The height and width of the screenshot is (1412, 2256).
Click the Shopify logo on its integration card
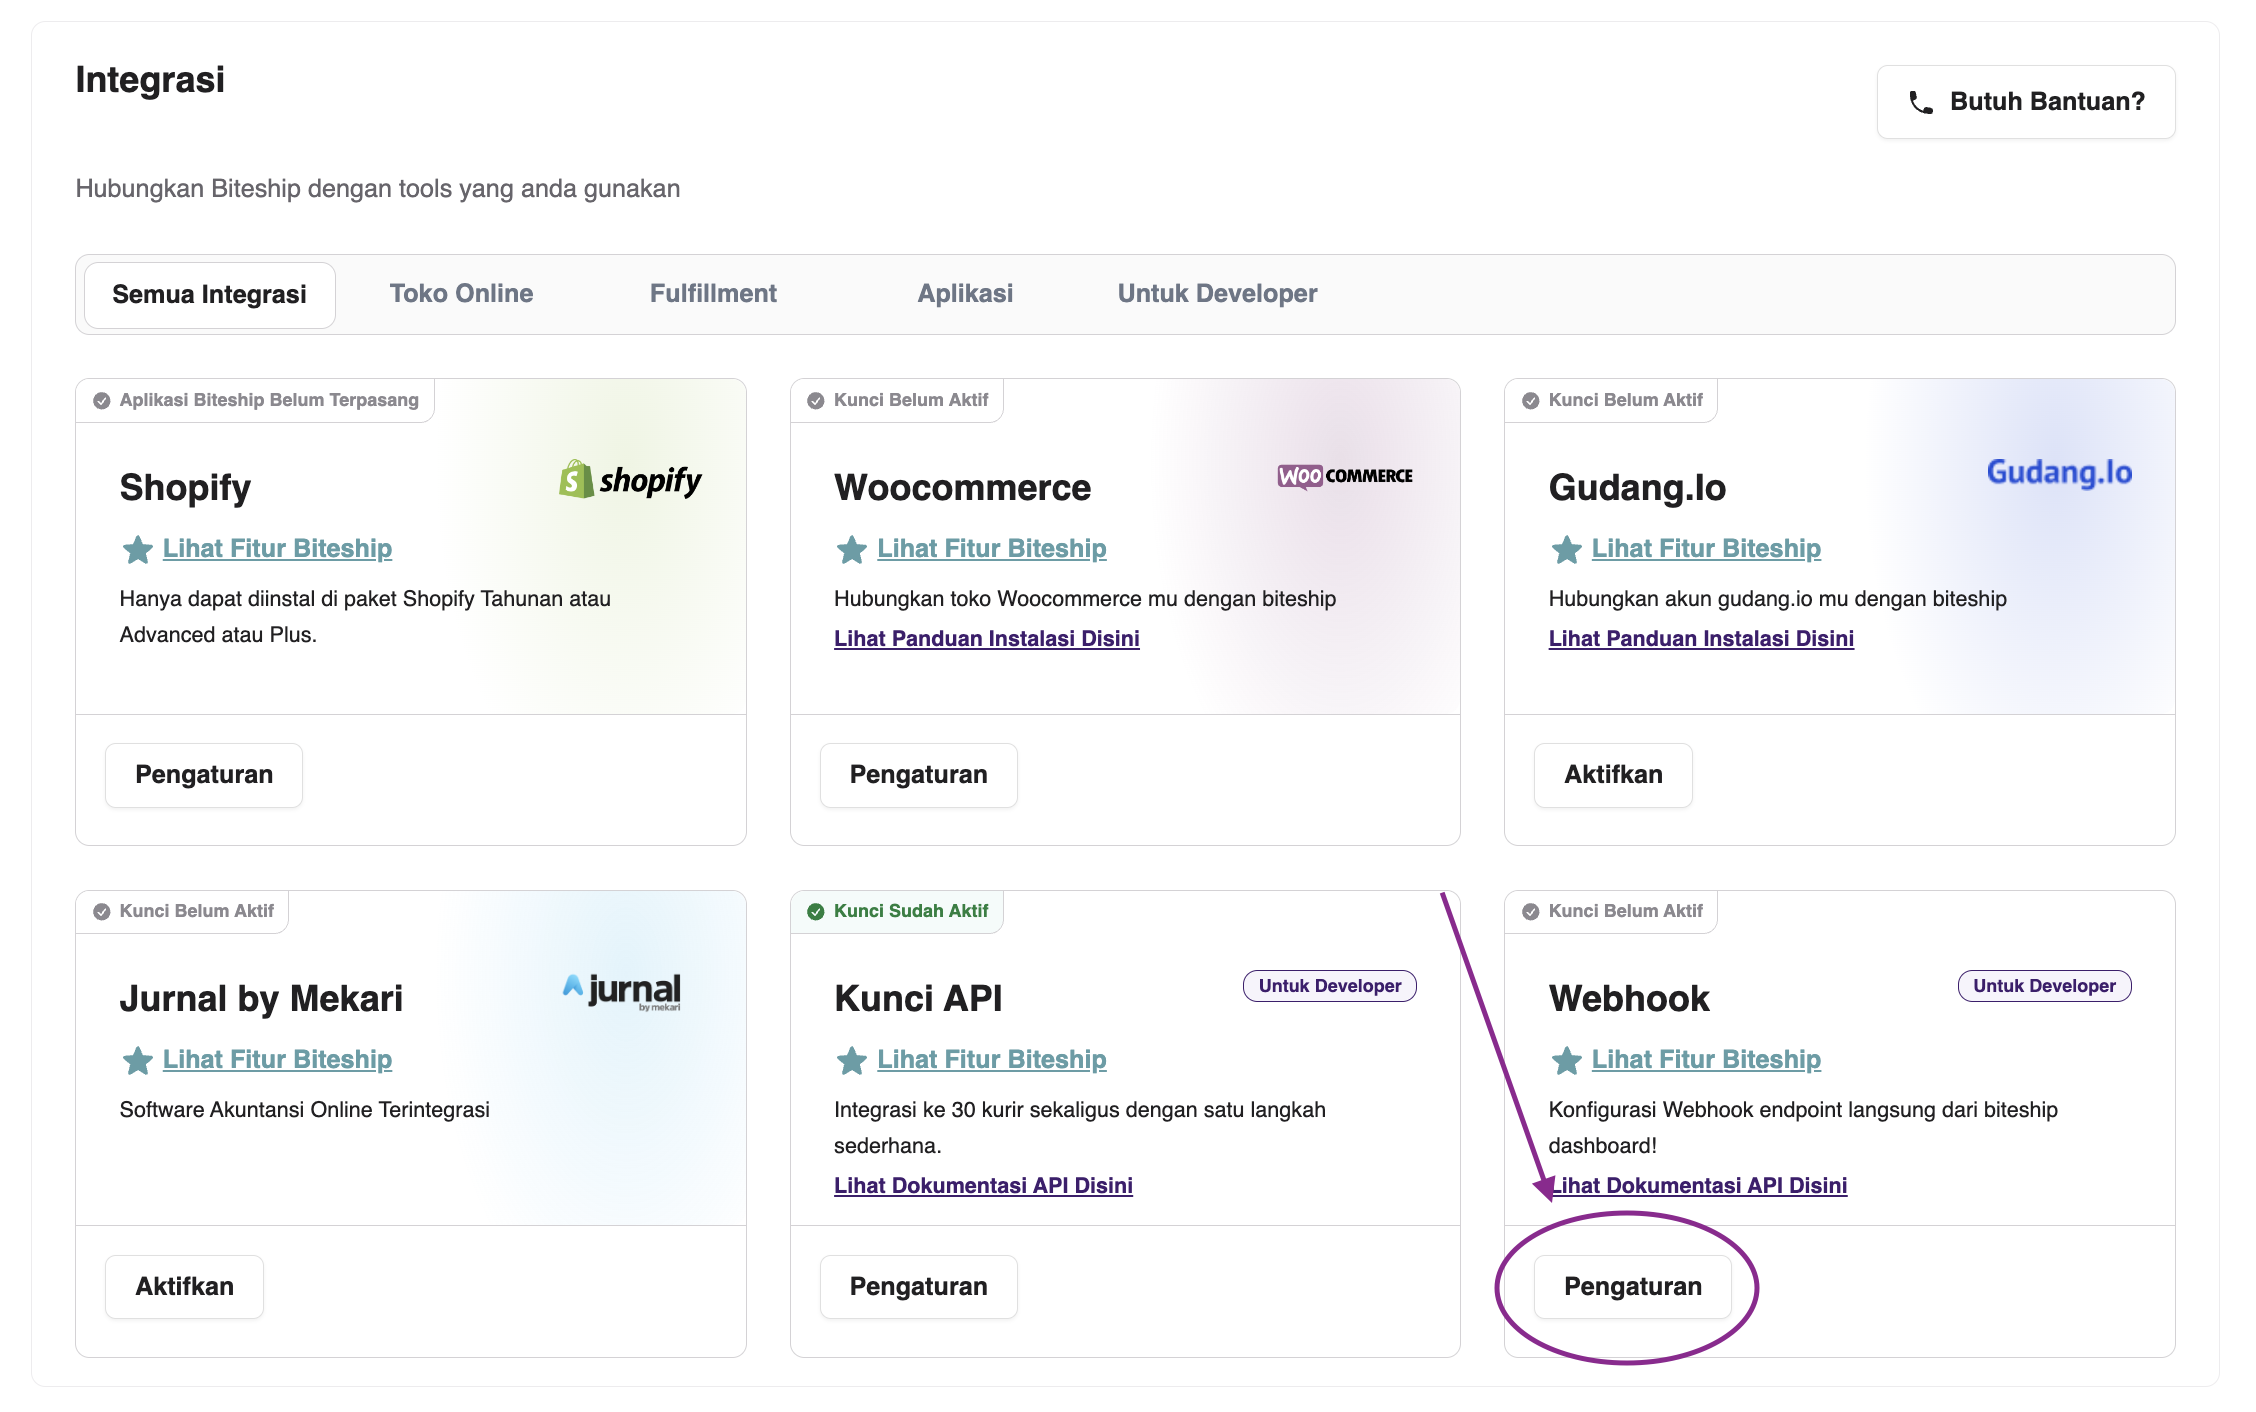tap(630, 481)
